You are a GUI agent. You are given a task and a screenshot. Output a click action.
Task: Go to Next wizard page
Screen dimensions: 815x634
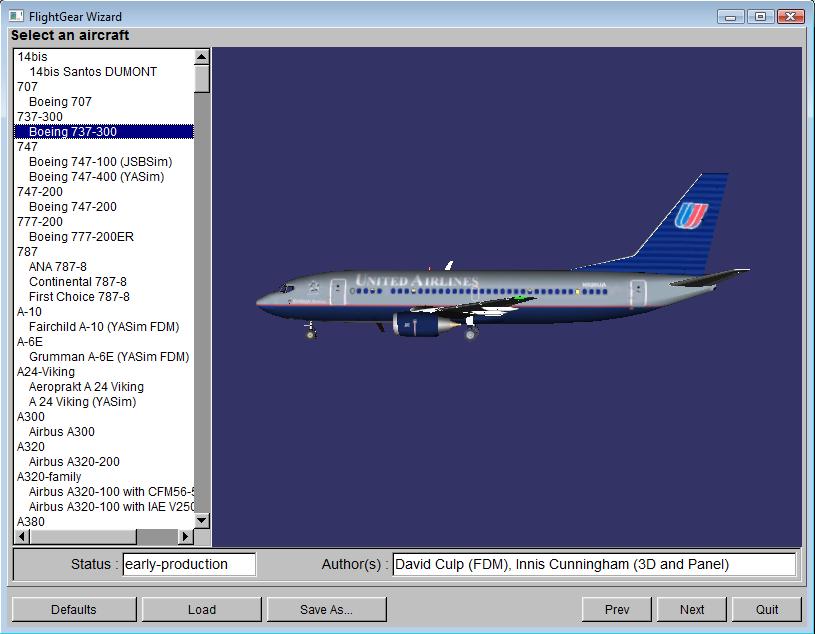pos(692,609)
